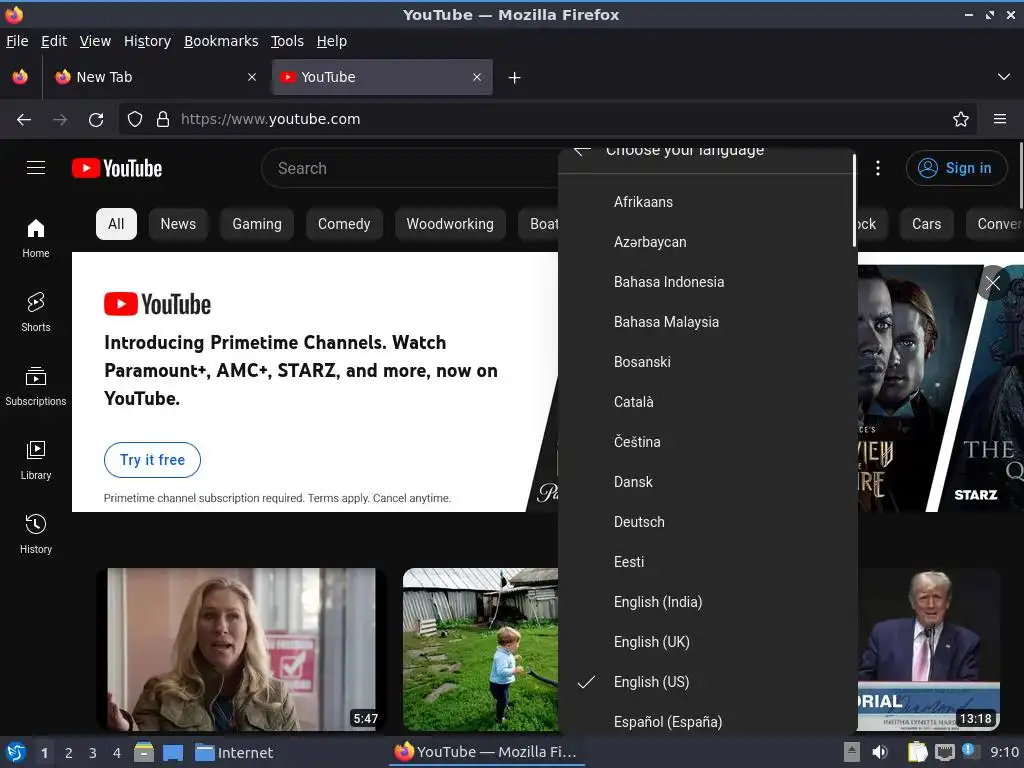The width and height of the screenshot is (1024, 768).
Task: Open a new browser tab
Action: pyautogui.click(x=515, y=78)
